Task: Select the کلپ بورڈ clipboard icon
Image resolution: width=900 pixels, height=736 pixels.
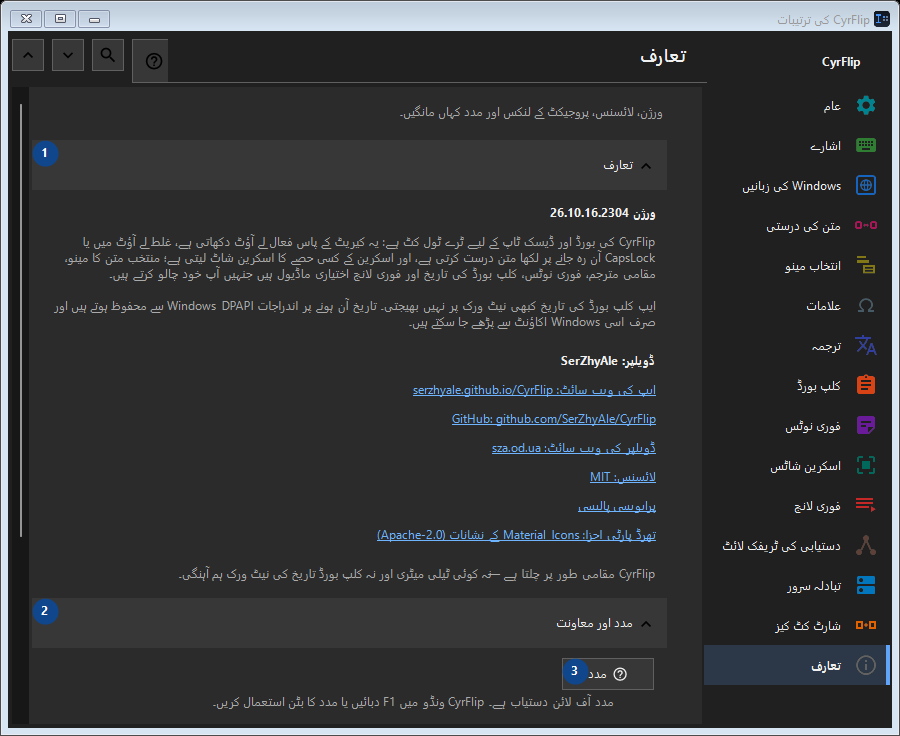Action: coord(866,385)
